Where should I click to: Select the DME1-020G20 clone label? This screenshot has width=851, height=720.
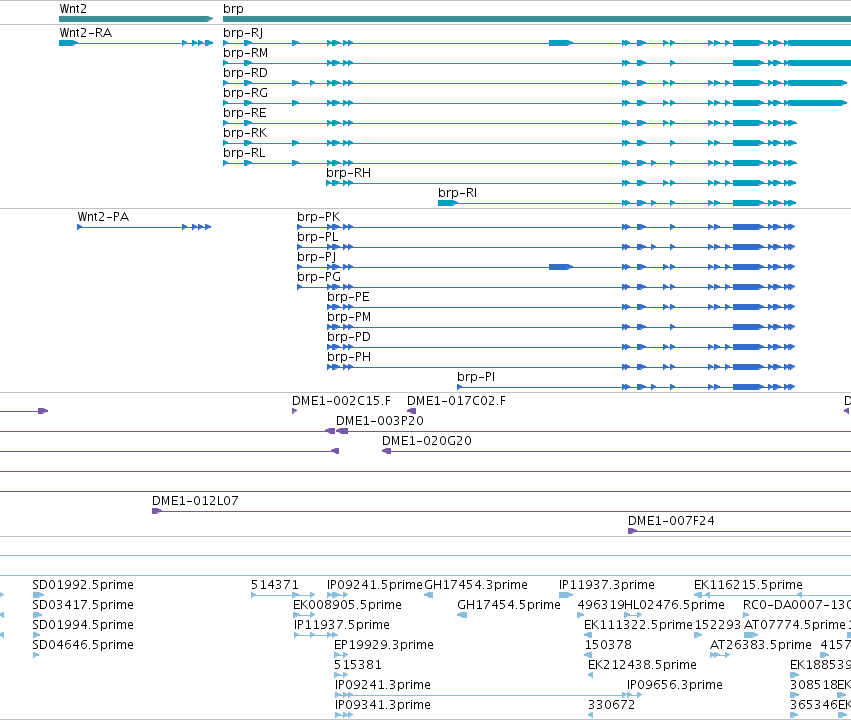point(427,441)
